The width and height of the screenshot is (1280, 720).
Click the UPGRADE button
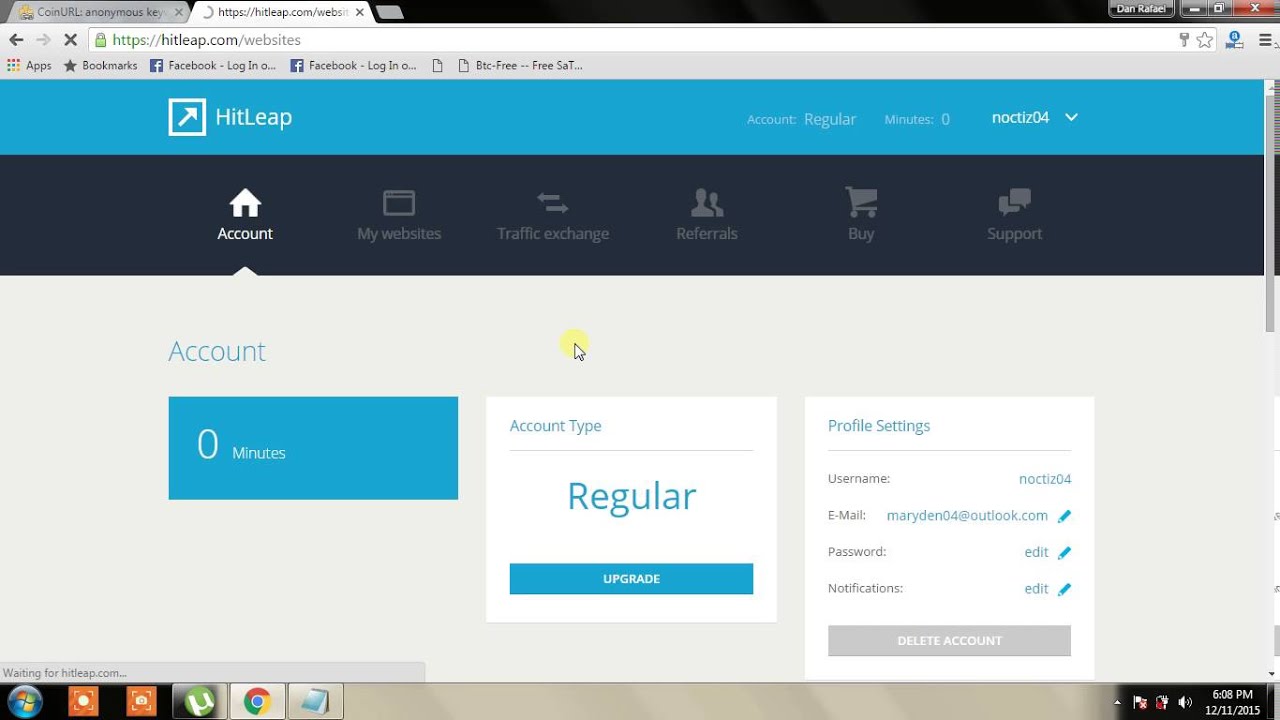pos(631,579)
